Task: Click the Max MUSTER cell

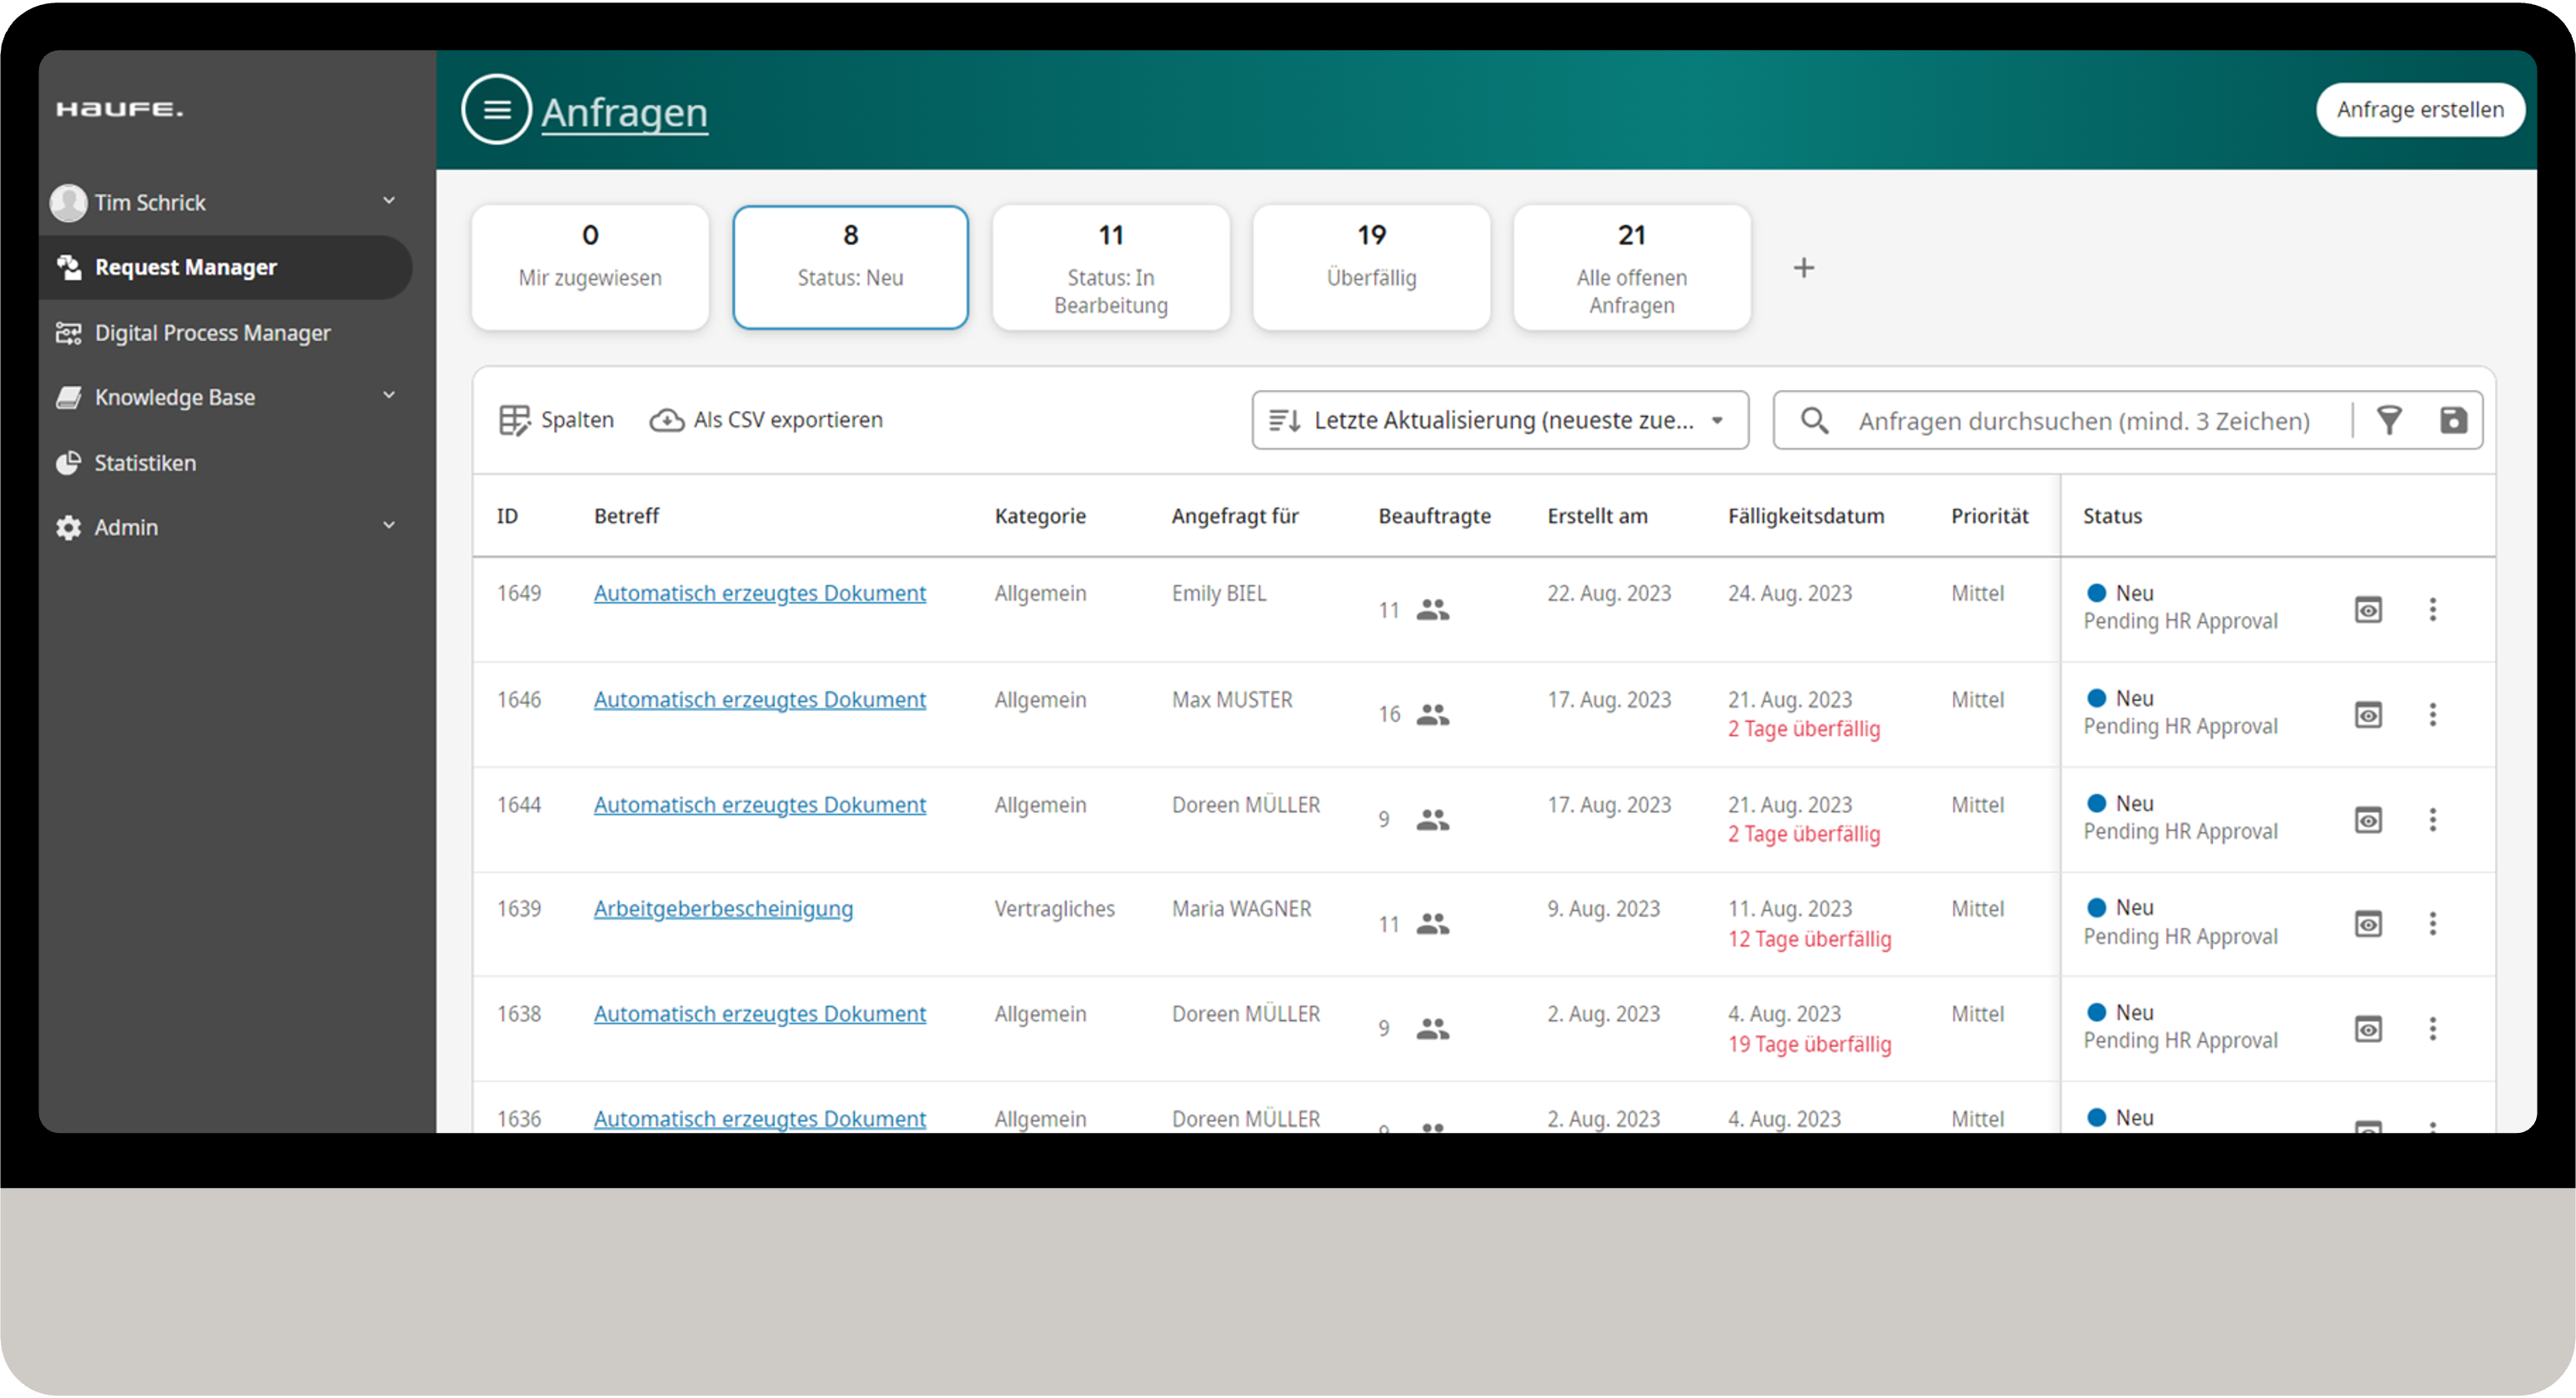Action: 1232,699
